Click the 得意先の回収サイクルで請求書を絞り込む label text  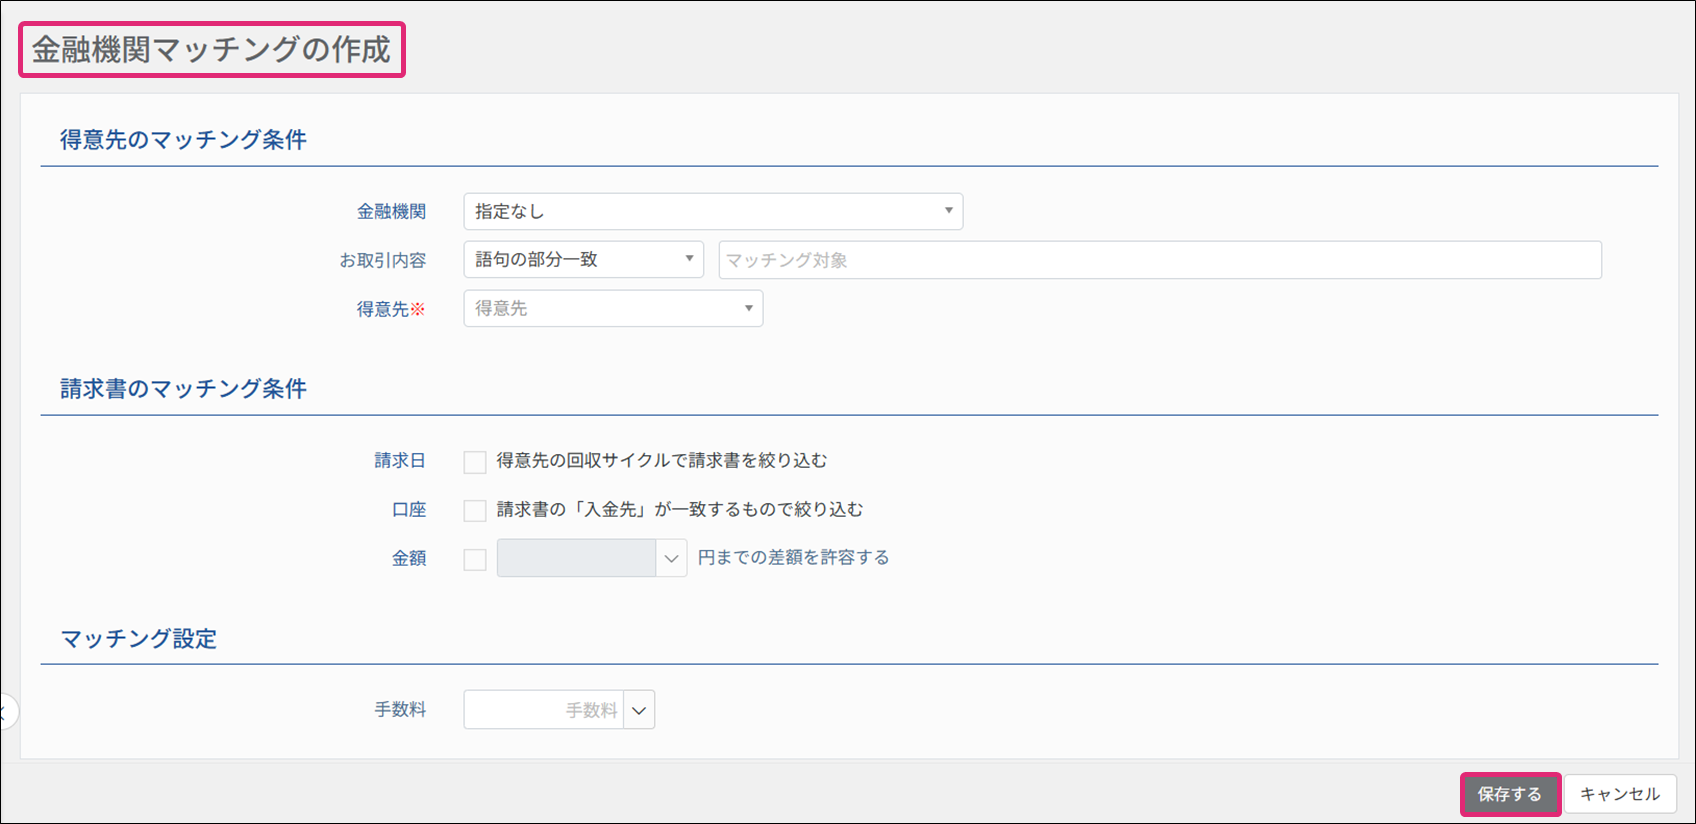pyautogui.click(x=661, y=461)
